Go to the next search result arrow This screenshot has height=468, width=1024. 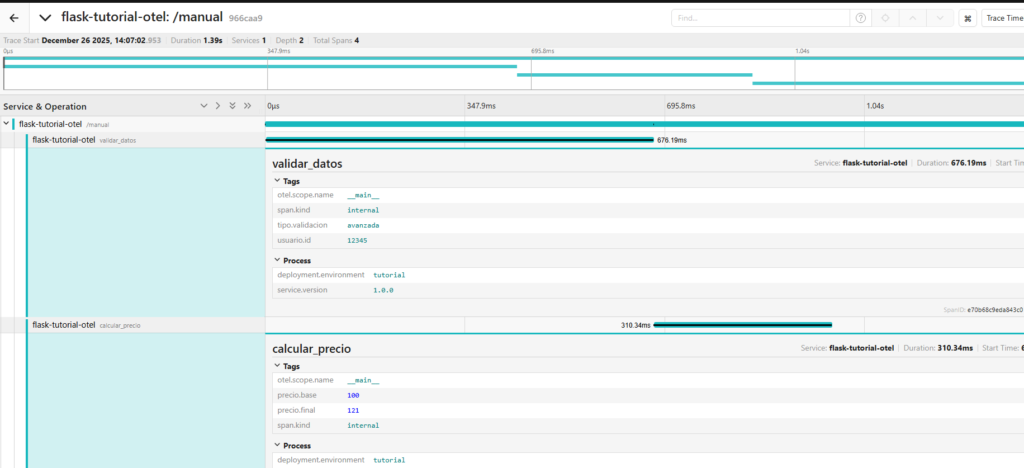pyautogui.click(x=939, y=18)
